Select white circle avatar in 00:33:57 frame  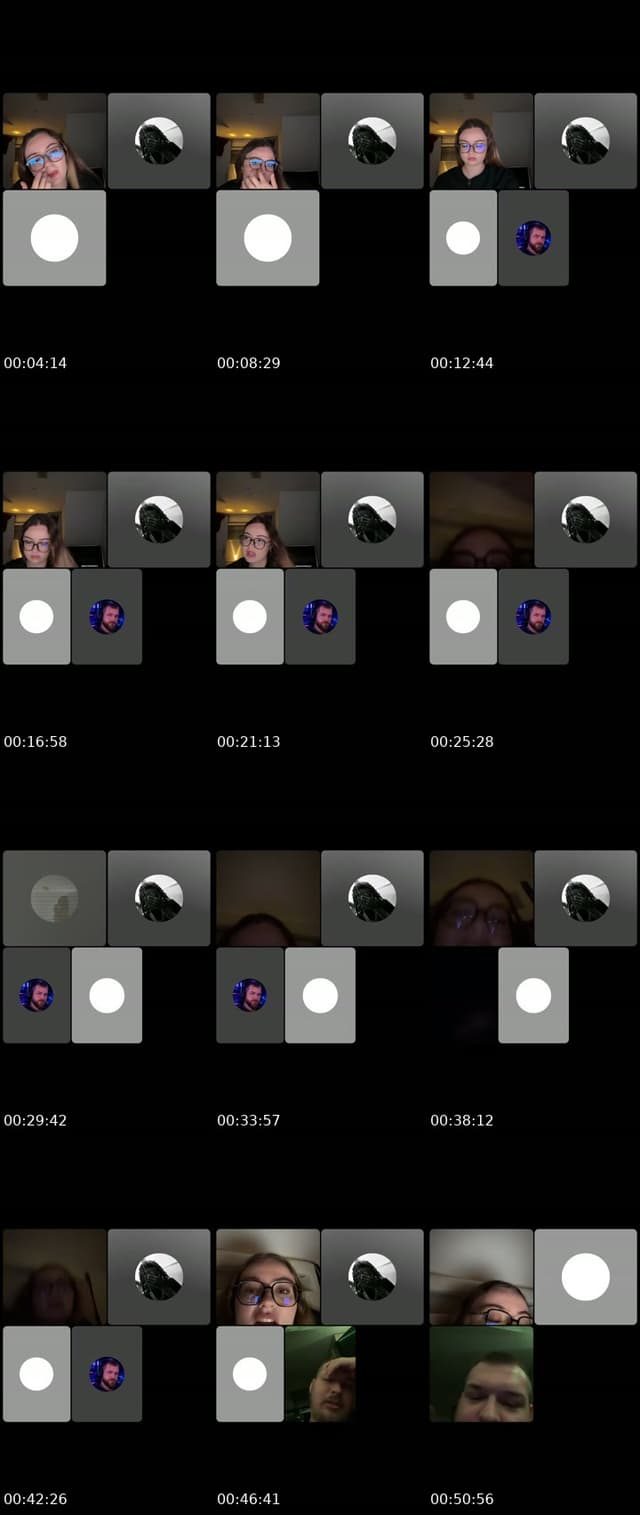(x=320, y=995)
